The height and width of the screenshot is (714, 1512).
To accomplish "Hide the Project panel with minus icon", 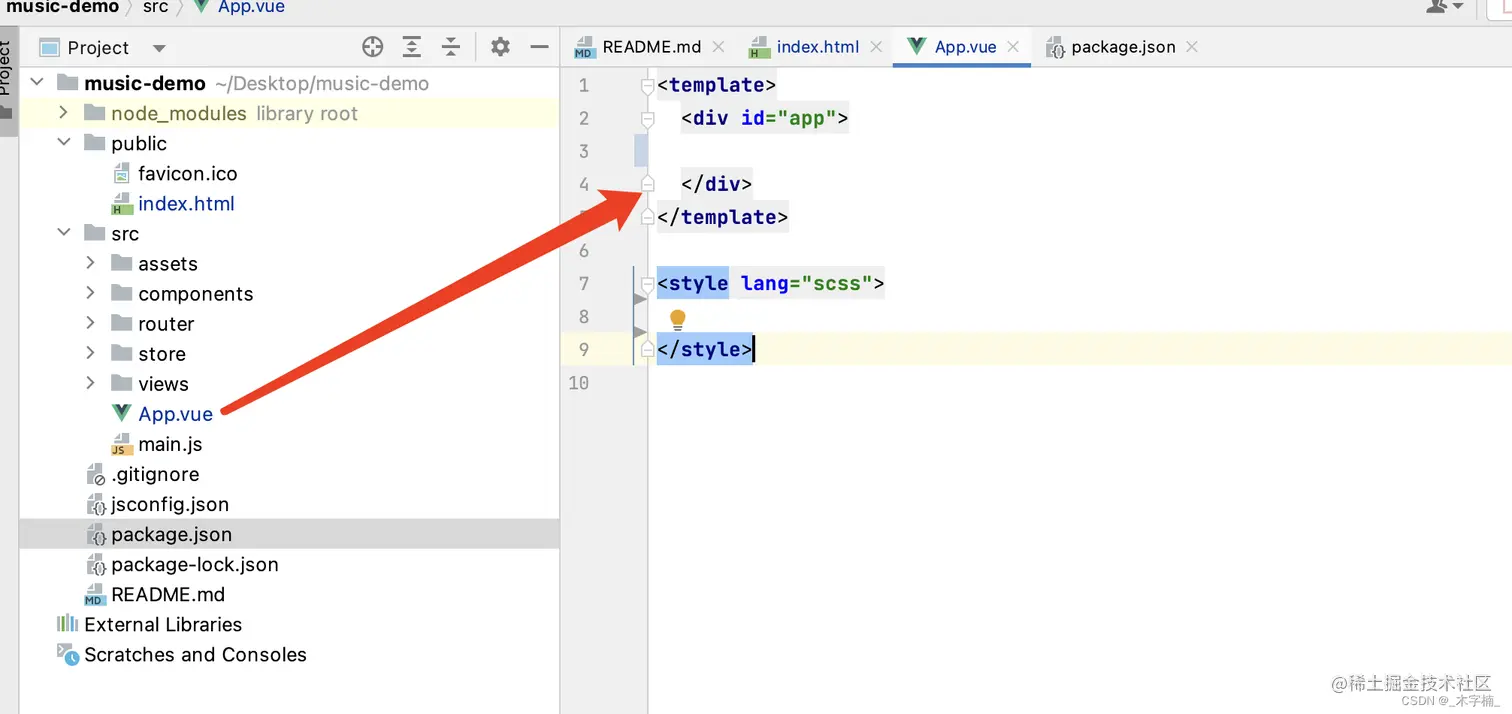I will 540,47.
